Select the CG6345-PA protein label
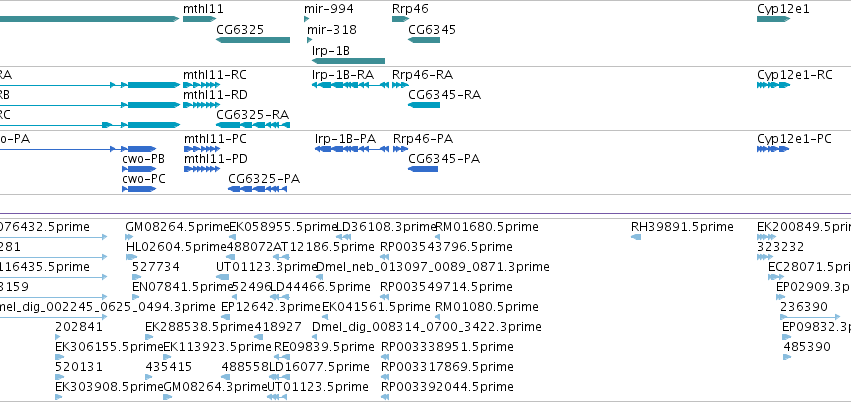 [x=444, y=159]
